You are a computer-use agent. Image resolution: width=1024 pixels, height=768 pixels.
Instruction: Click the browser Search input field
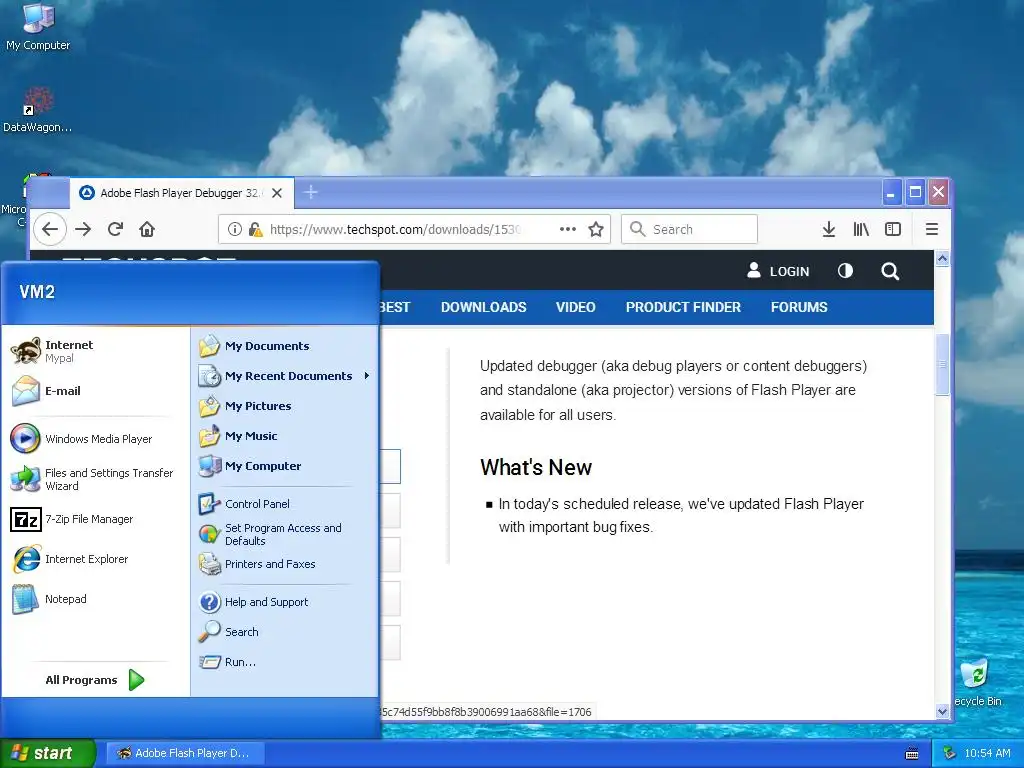[x=690, y=229]
